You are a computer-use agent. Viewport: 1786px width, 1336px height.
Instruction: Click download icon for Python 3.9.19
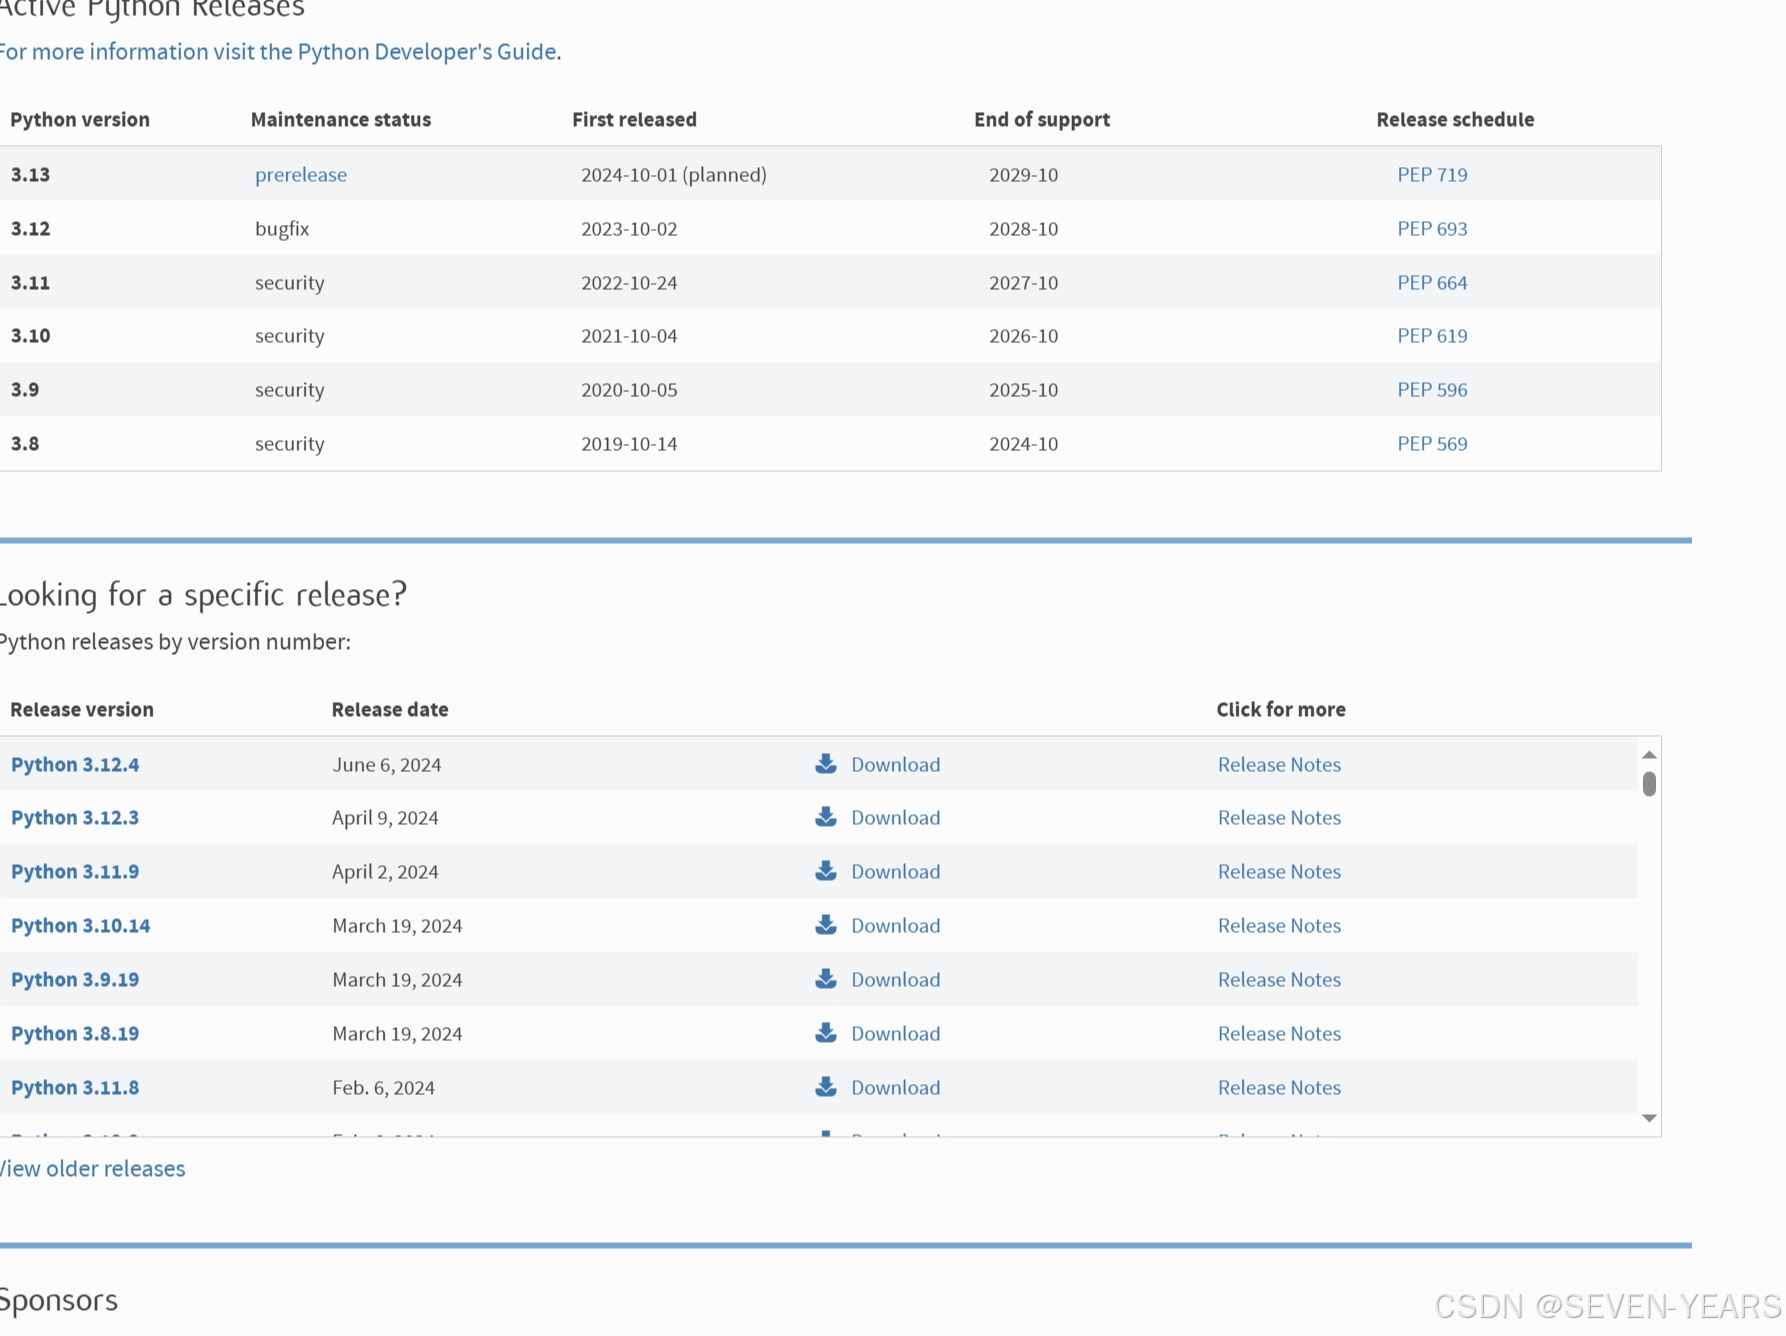tap(826, 979)
